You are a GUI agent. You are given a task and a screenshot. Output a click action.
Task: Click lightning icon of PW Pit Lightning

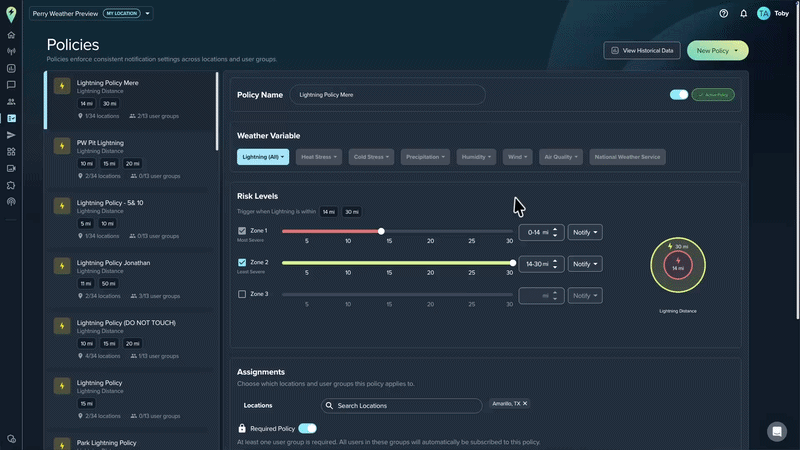click(x=62, y=146)
